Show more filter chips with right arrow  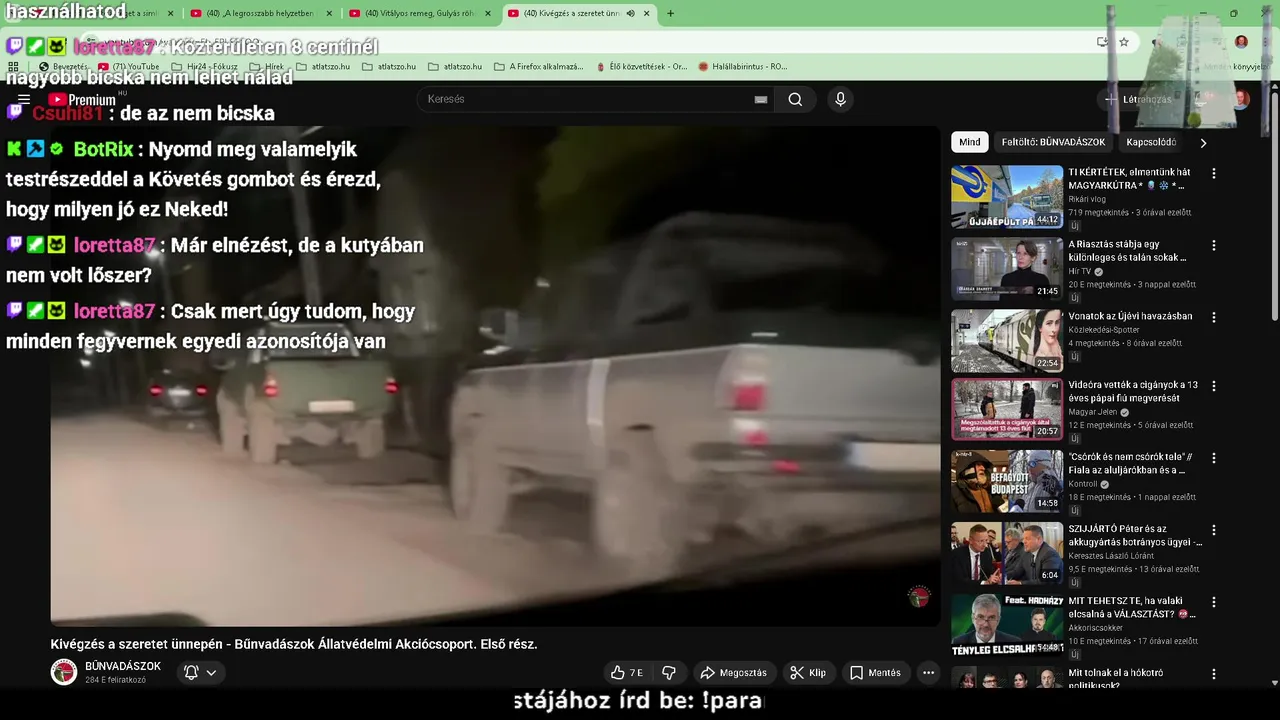1203,143
